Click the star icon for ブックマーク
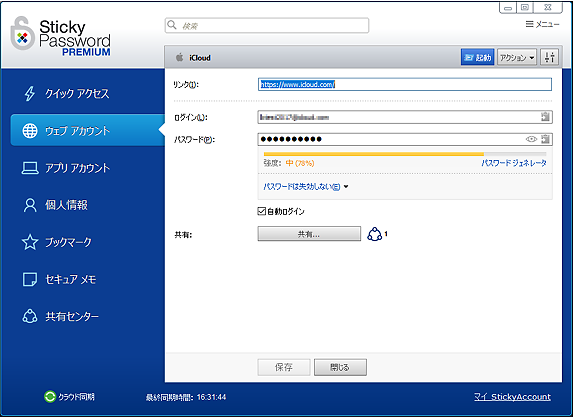Screen dimensions: 574x417 coord(30,242)
